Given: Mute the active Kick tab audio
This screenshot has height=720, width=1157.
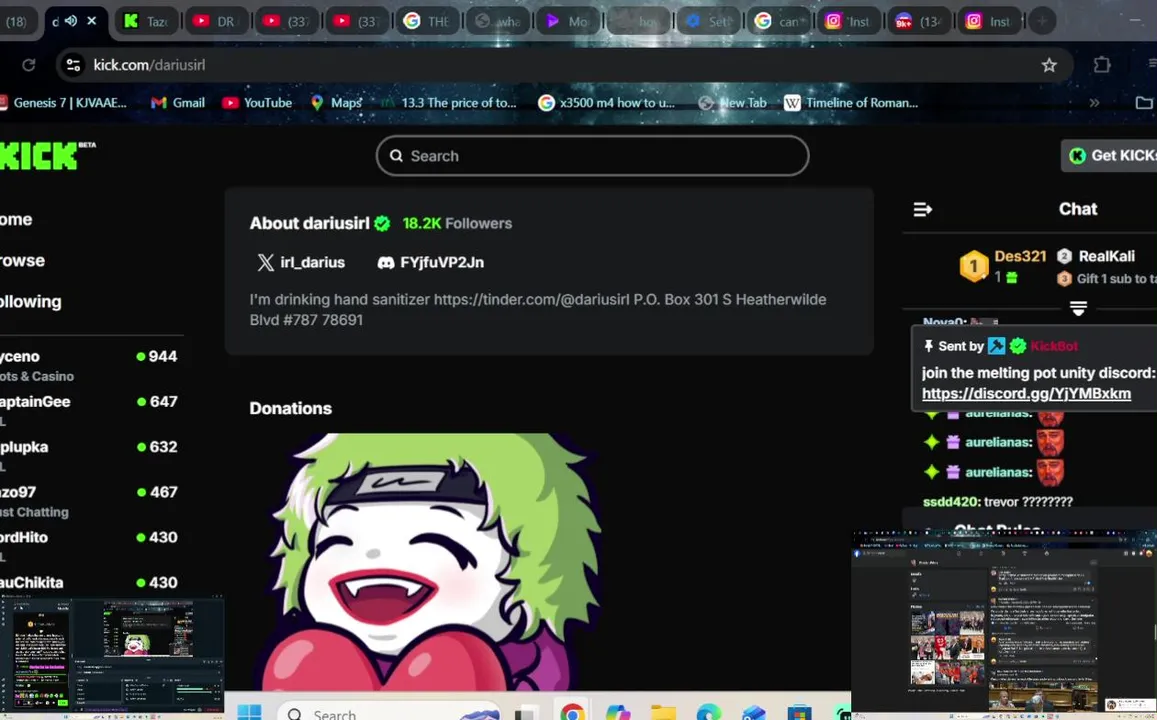Looking at the screenshot, I should (x=71, y=21).
